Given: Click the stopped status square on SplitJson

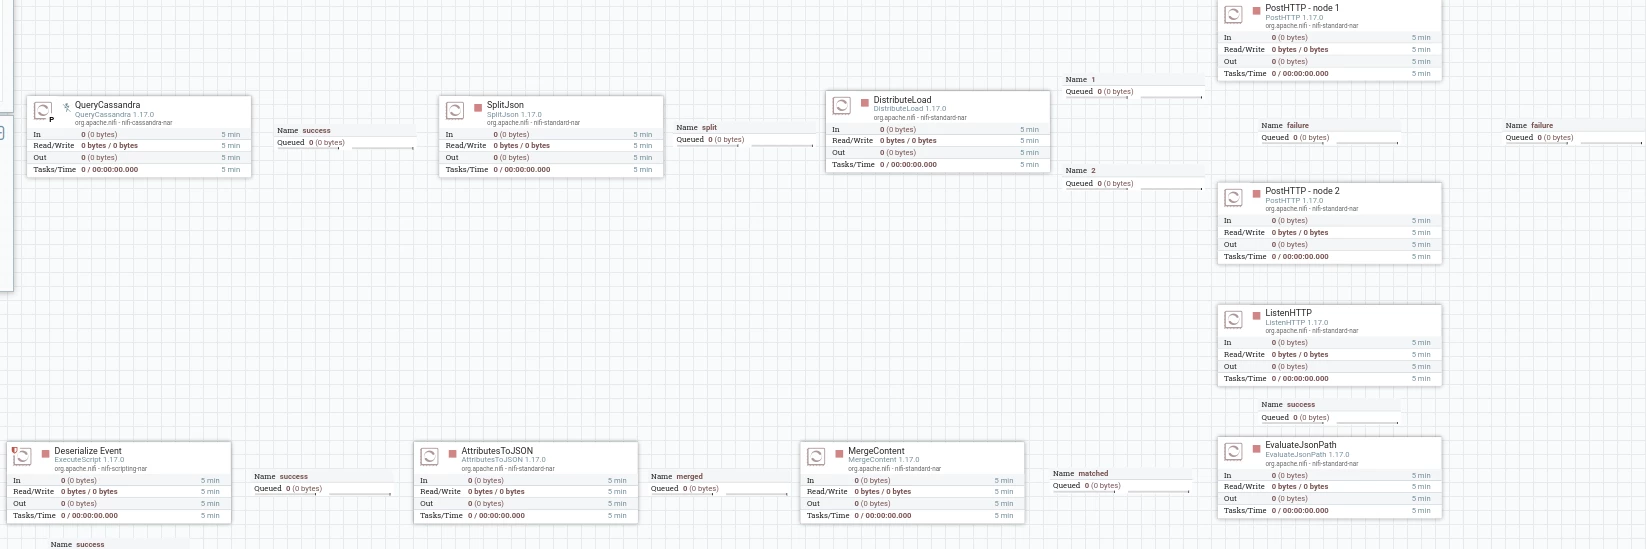Looking at the screenshot, I should (478, 107).
